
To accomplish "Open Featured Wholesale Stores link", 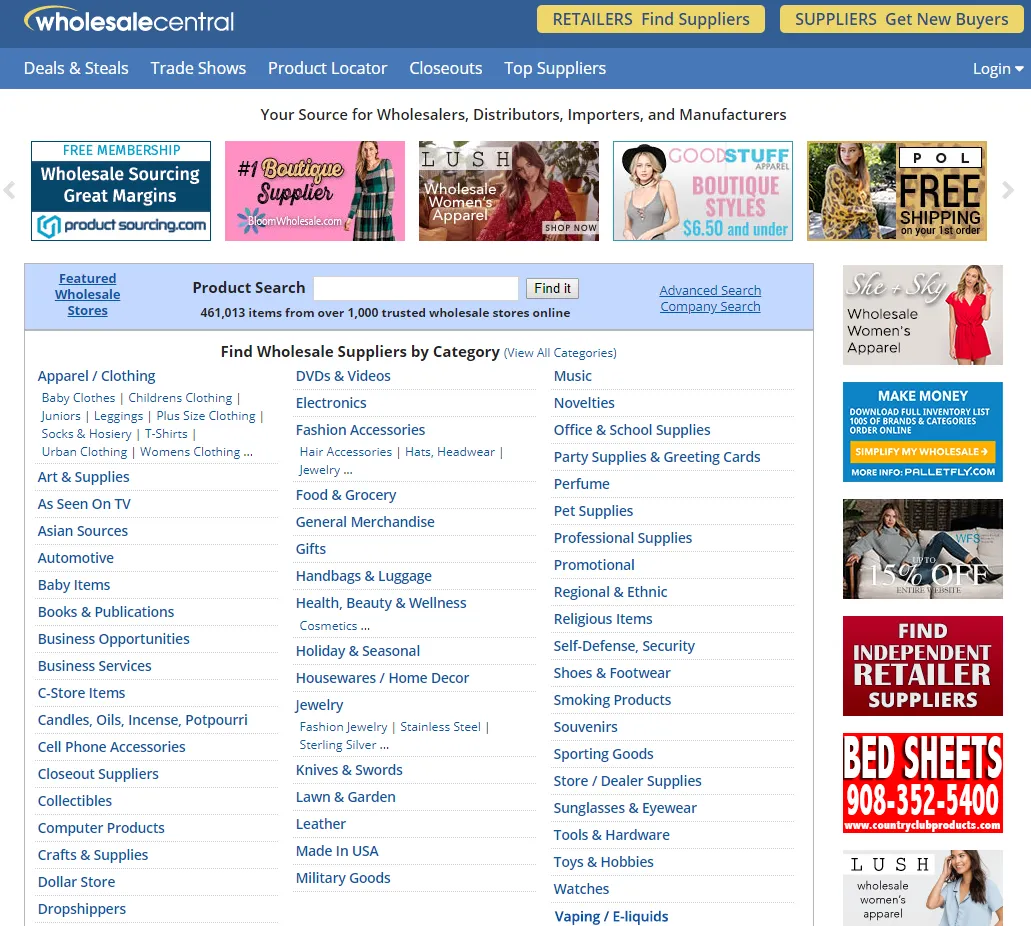I will point(87,295).
